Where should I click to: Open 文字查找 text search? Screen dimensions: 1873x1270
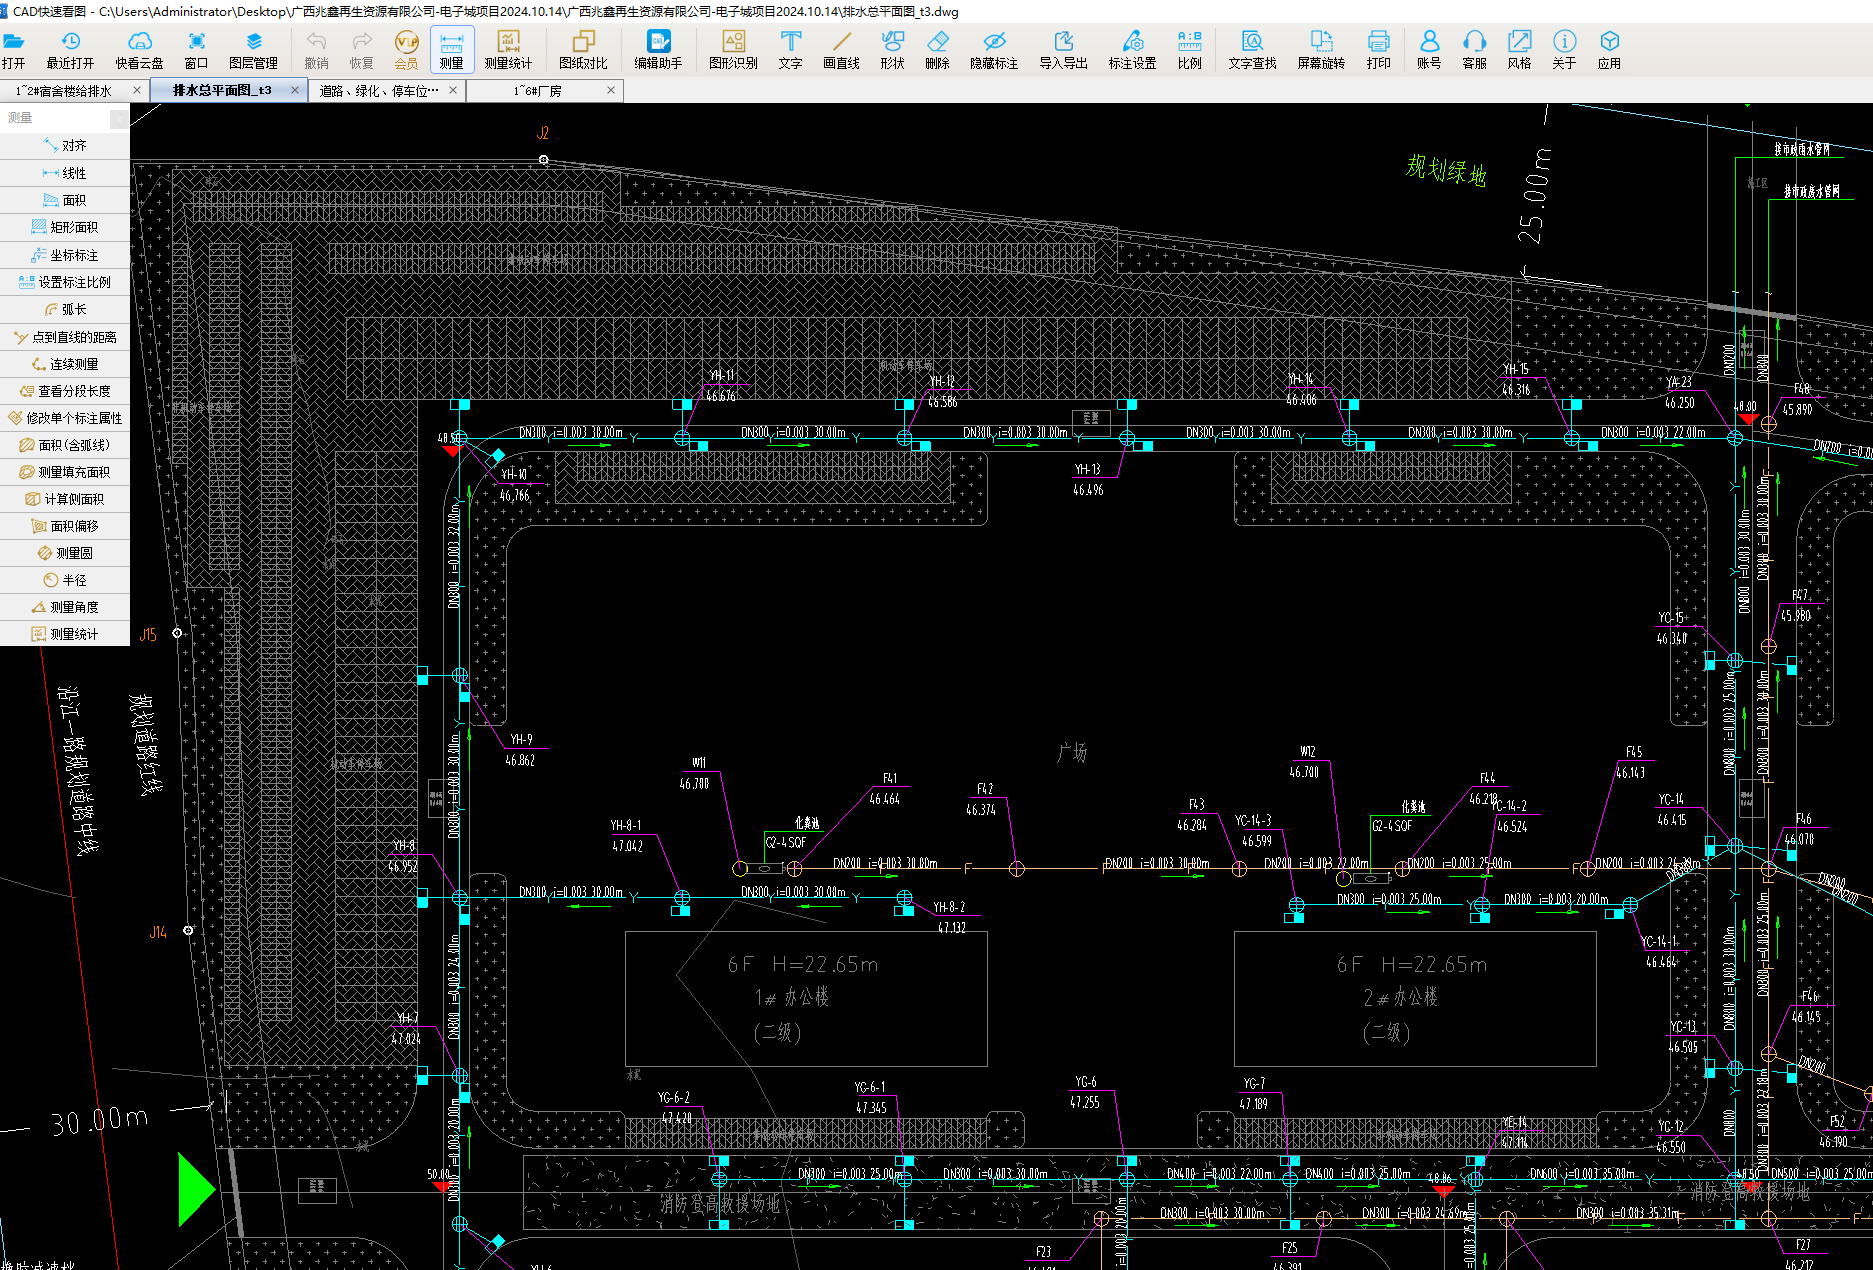[1252, 50]
